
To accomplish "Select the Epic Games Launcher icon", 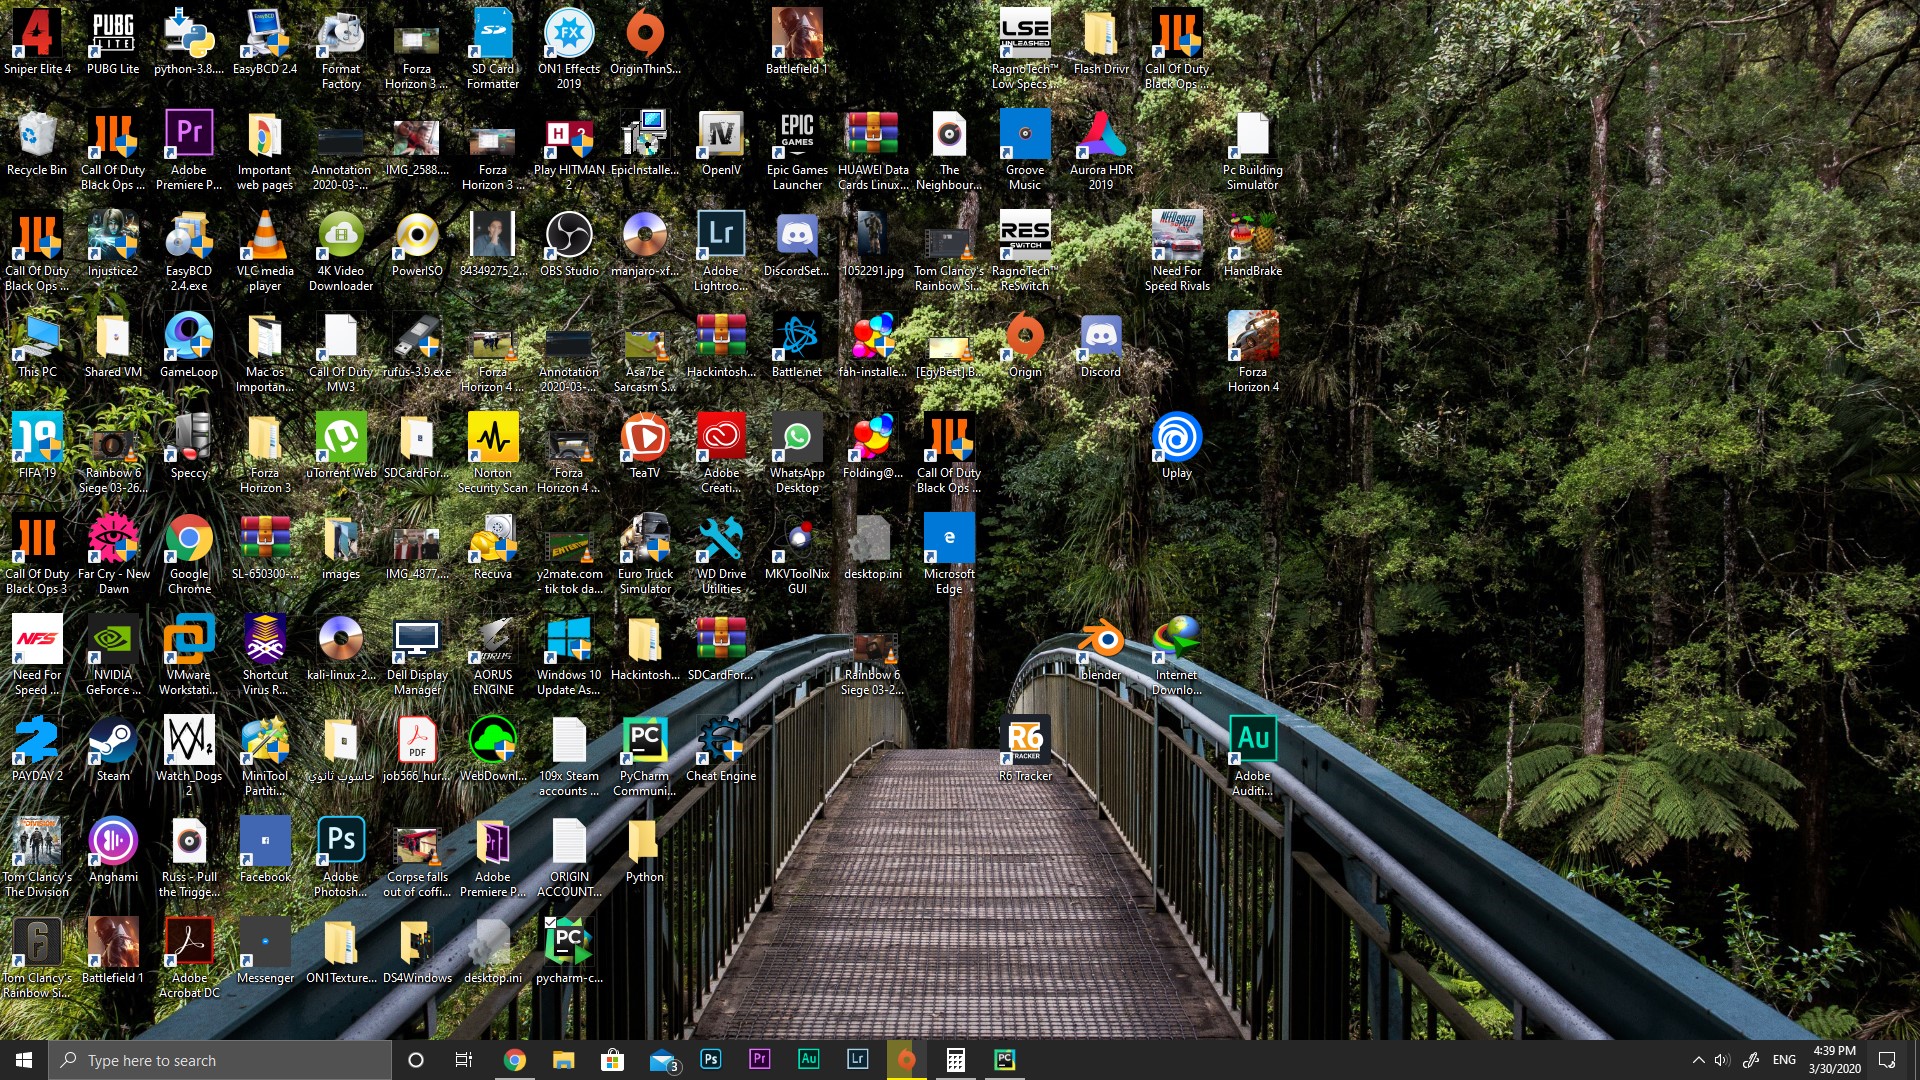I will click(x=797, y=150).
